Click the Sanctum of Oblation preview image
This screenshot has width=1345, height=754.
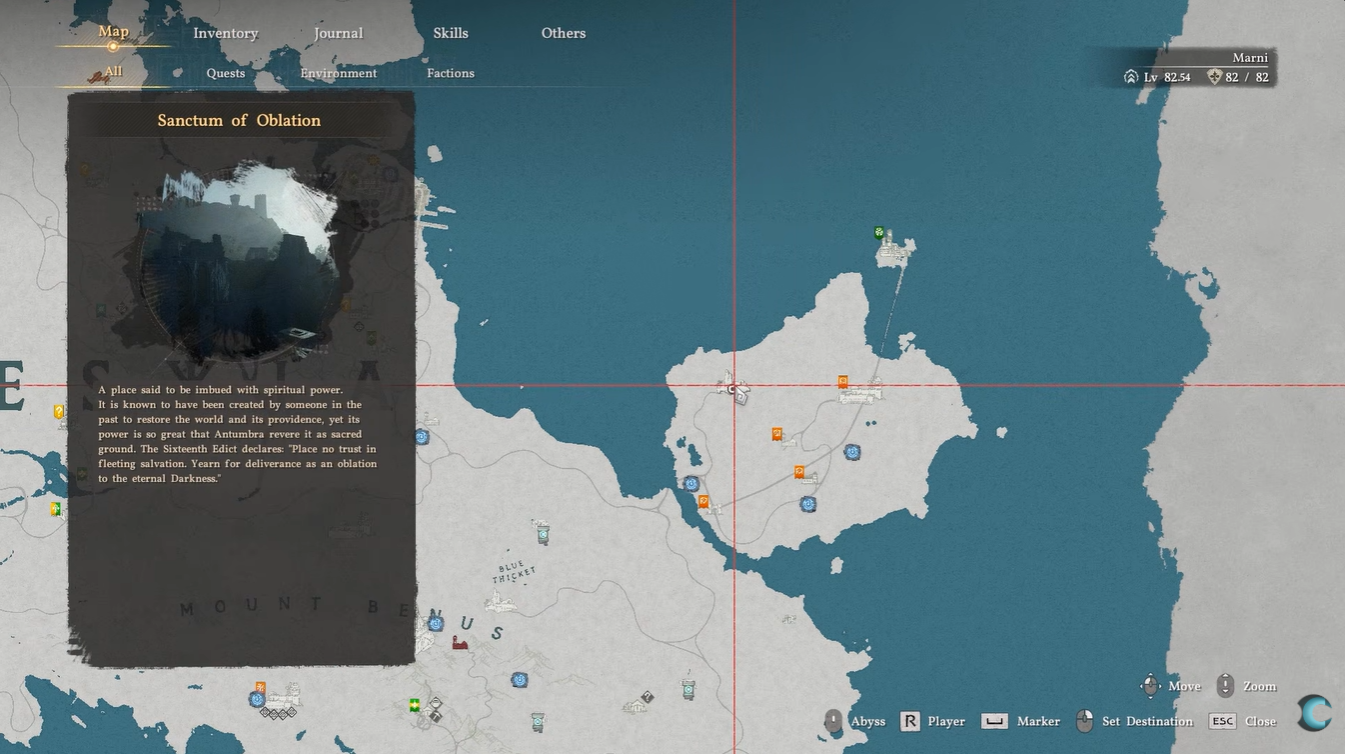coord(238,262)
